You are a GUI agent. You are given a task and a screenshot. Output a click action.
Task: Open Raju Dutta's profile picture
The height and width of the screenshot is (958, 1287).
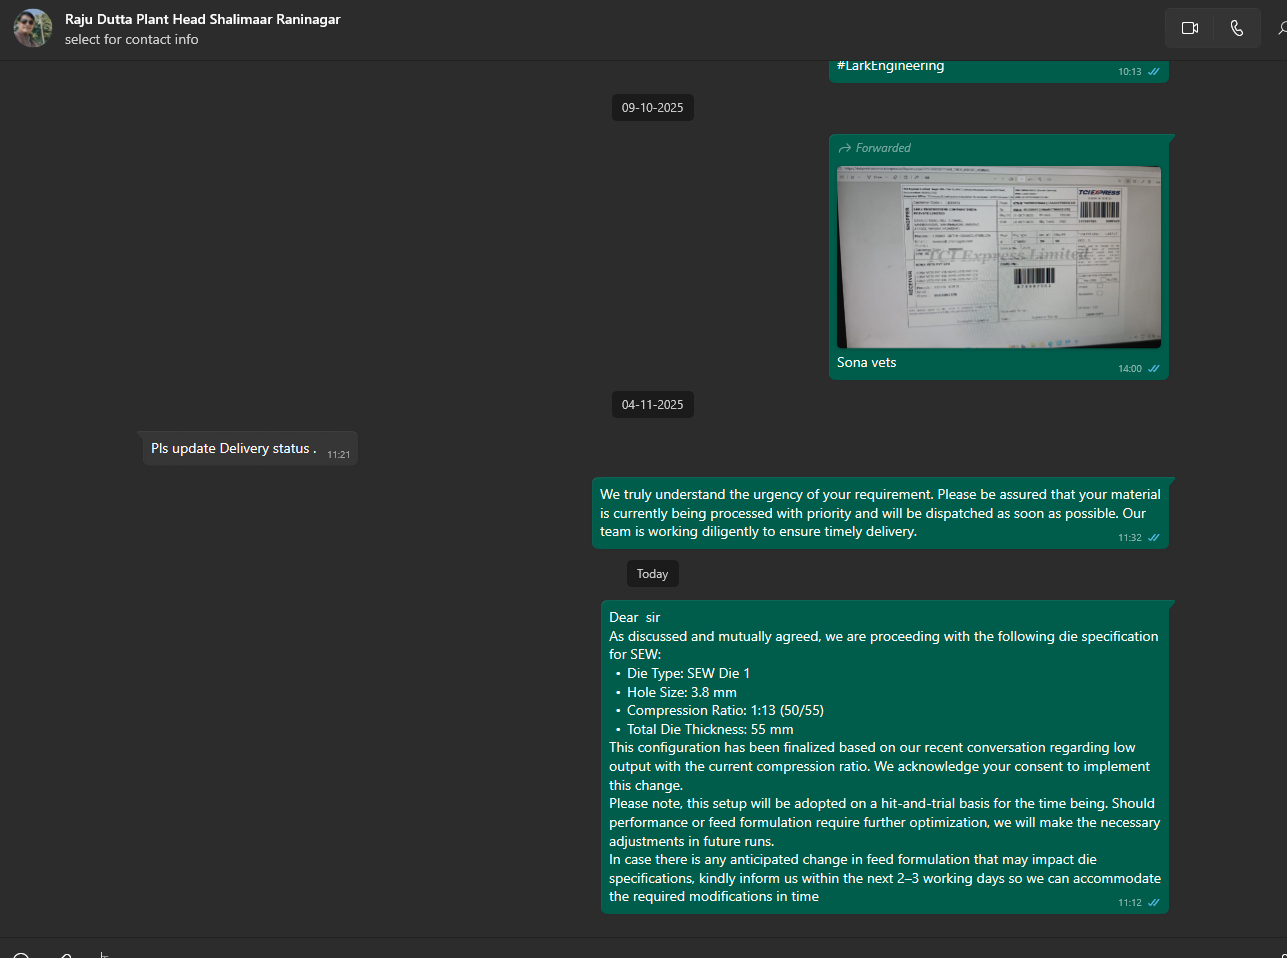(32, 28)
